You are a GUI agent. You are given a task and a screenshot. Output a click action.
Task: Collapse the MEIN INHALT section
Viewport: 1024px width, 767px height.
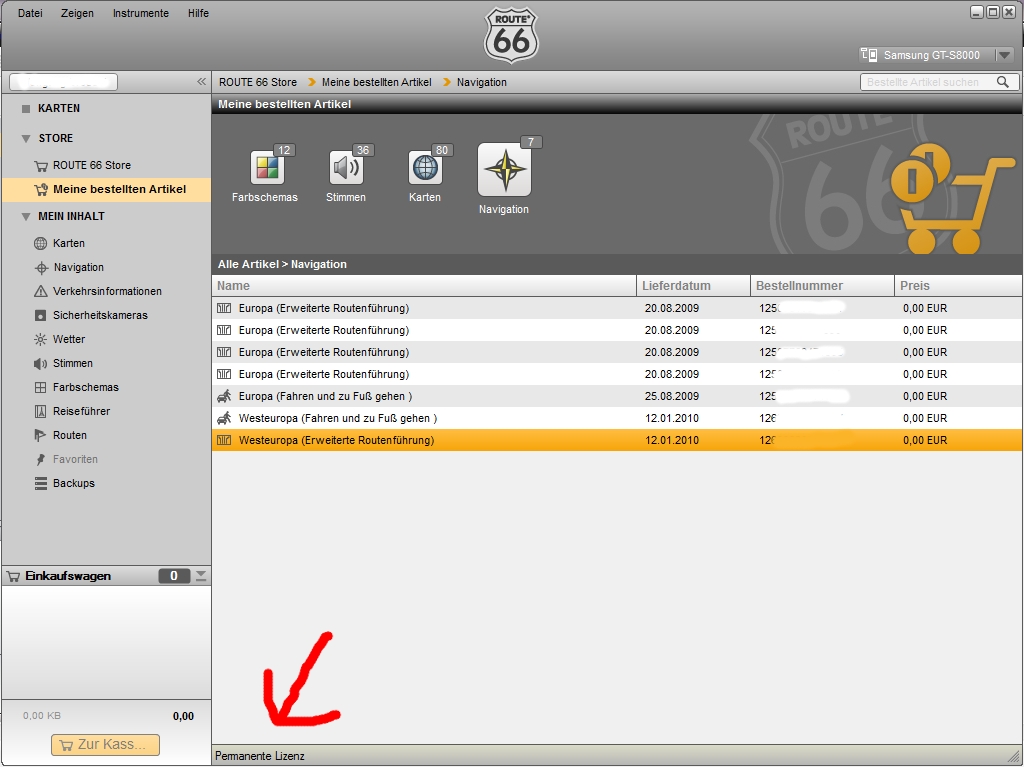point(26,216)
